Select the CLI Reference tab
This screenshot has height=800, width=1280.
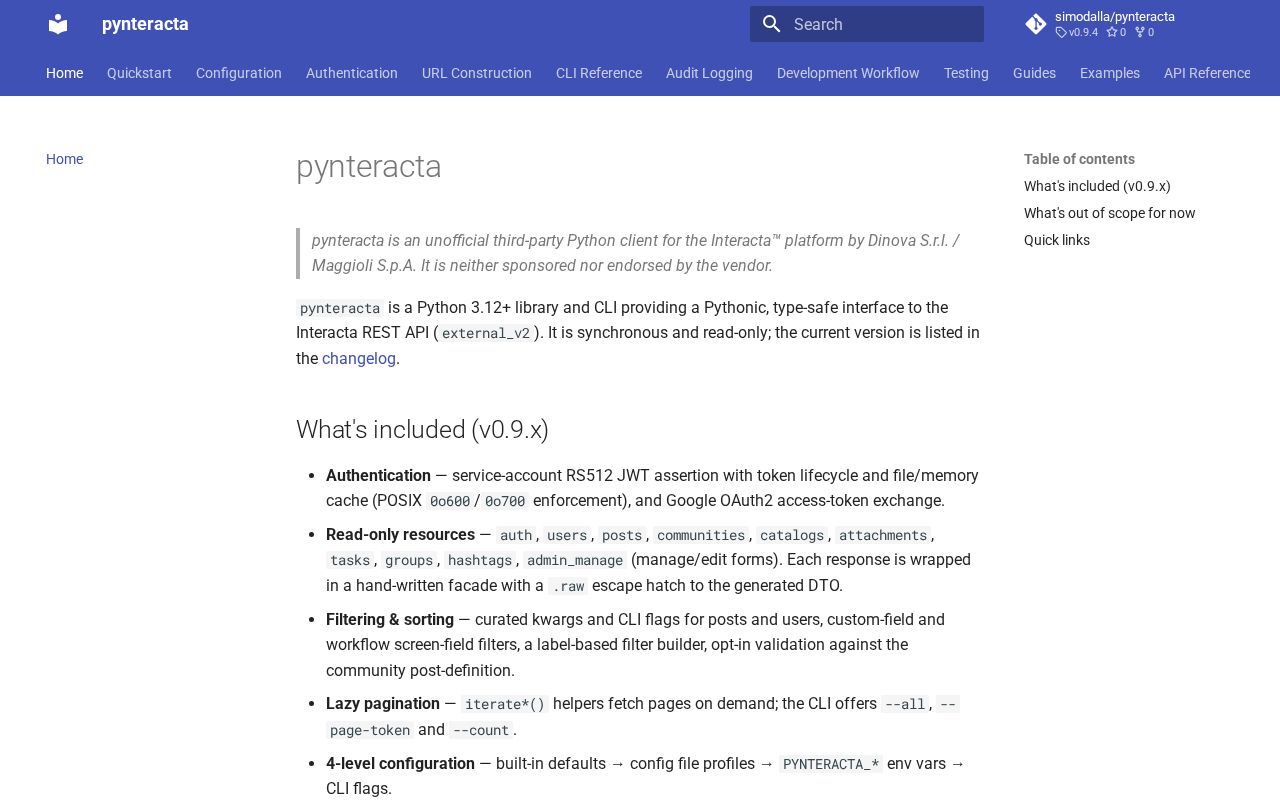[599, 73]
